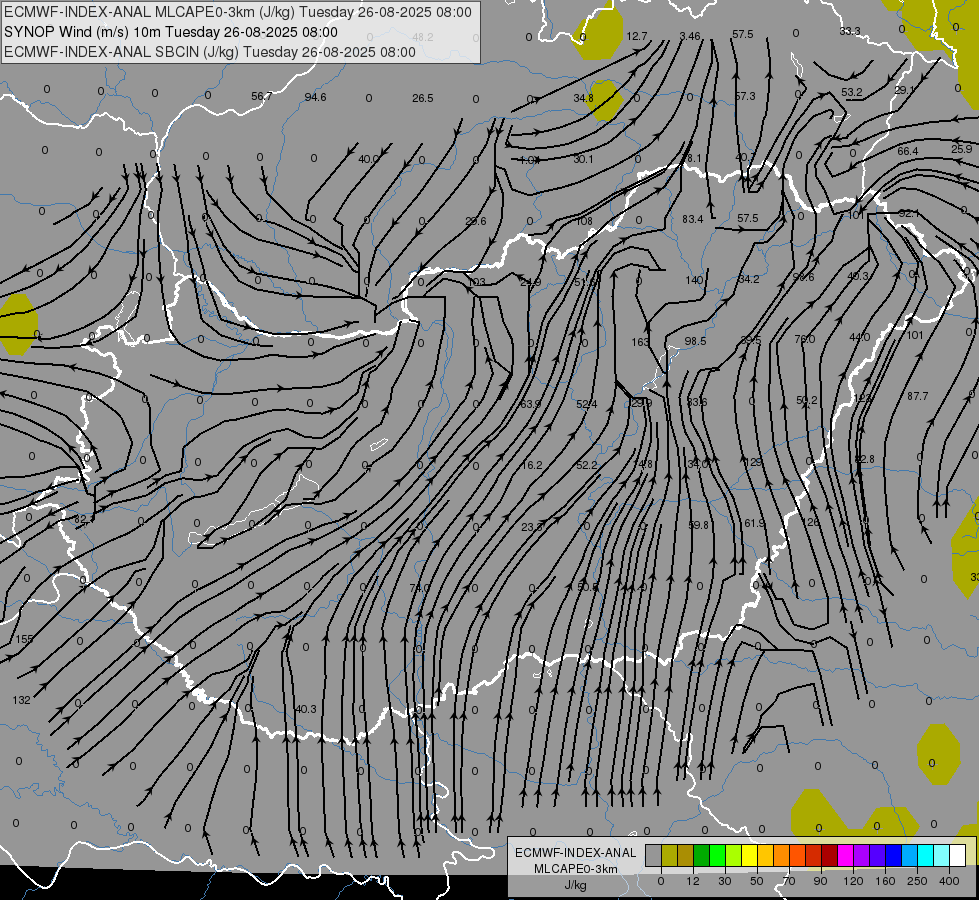Screen dimensions: 979x900
Task: Click the map value 56.7
Action: pyautogui.click(x=262, y=96)
